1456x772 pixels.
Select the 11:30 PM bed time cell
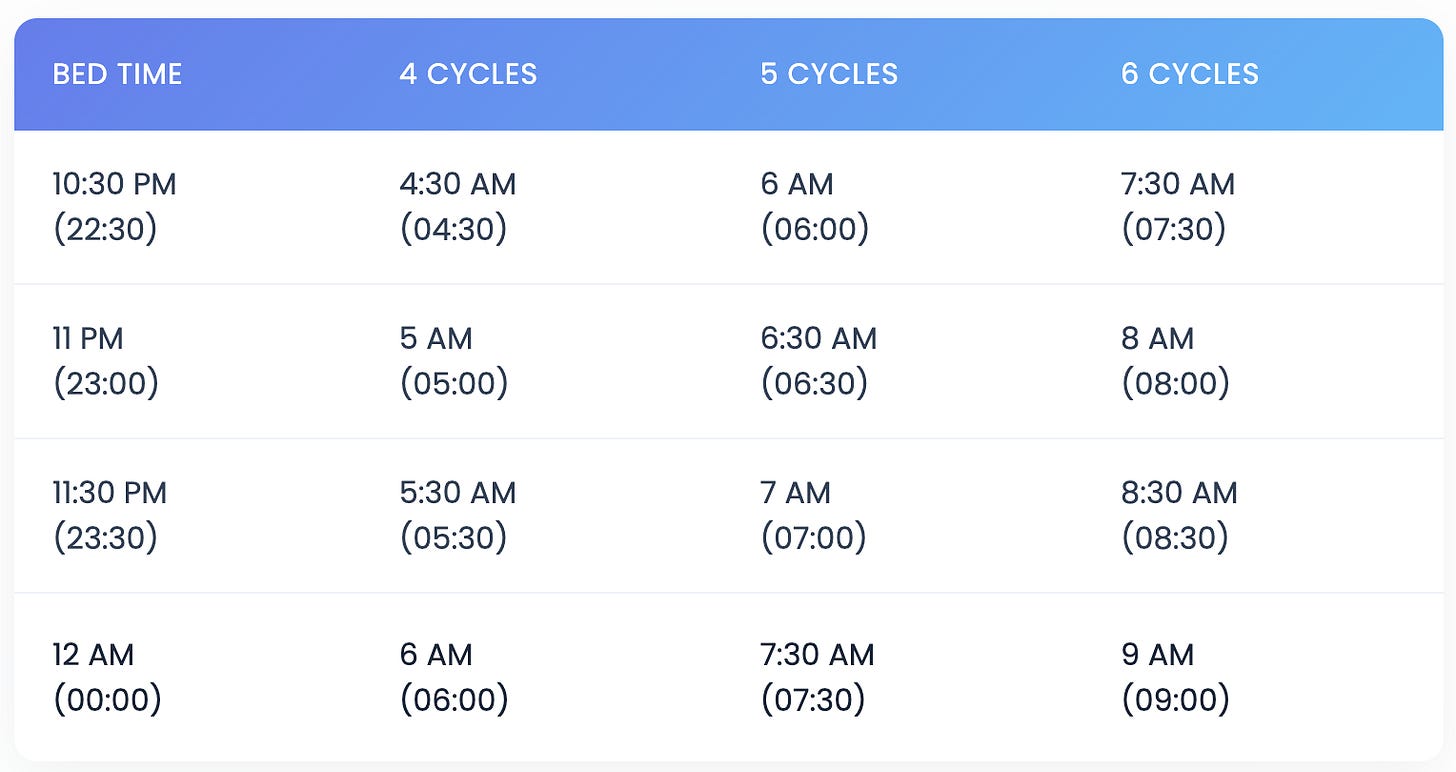[x=110, y=515]
